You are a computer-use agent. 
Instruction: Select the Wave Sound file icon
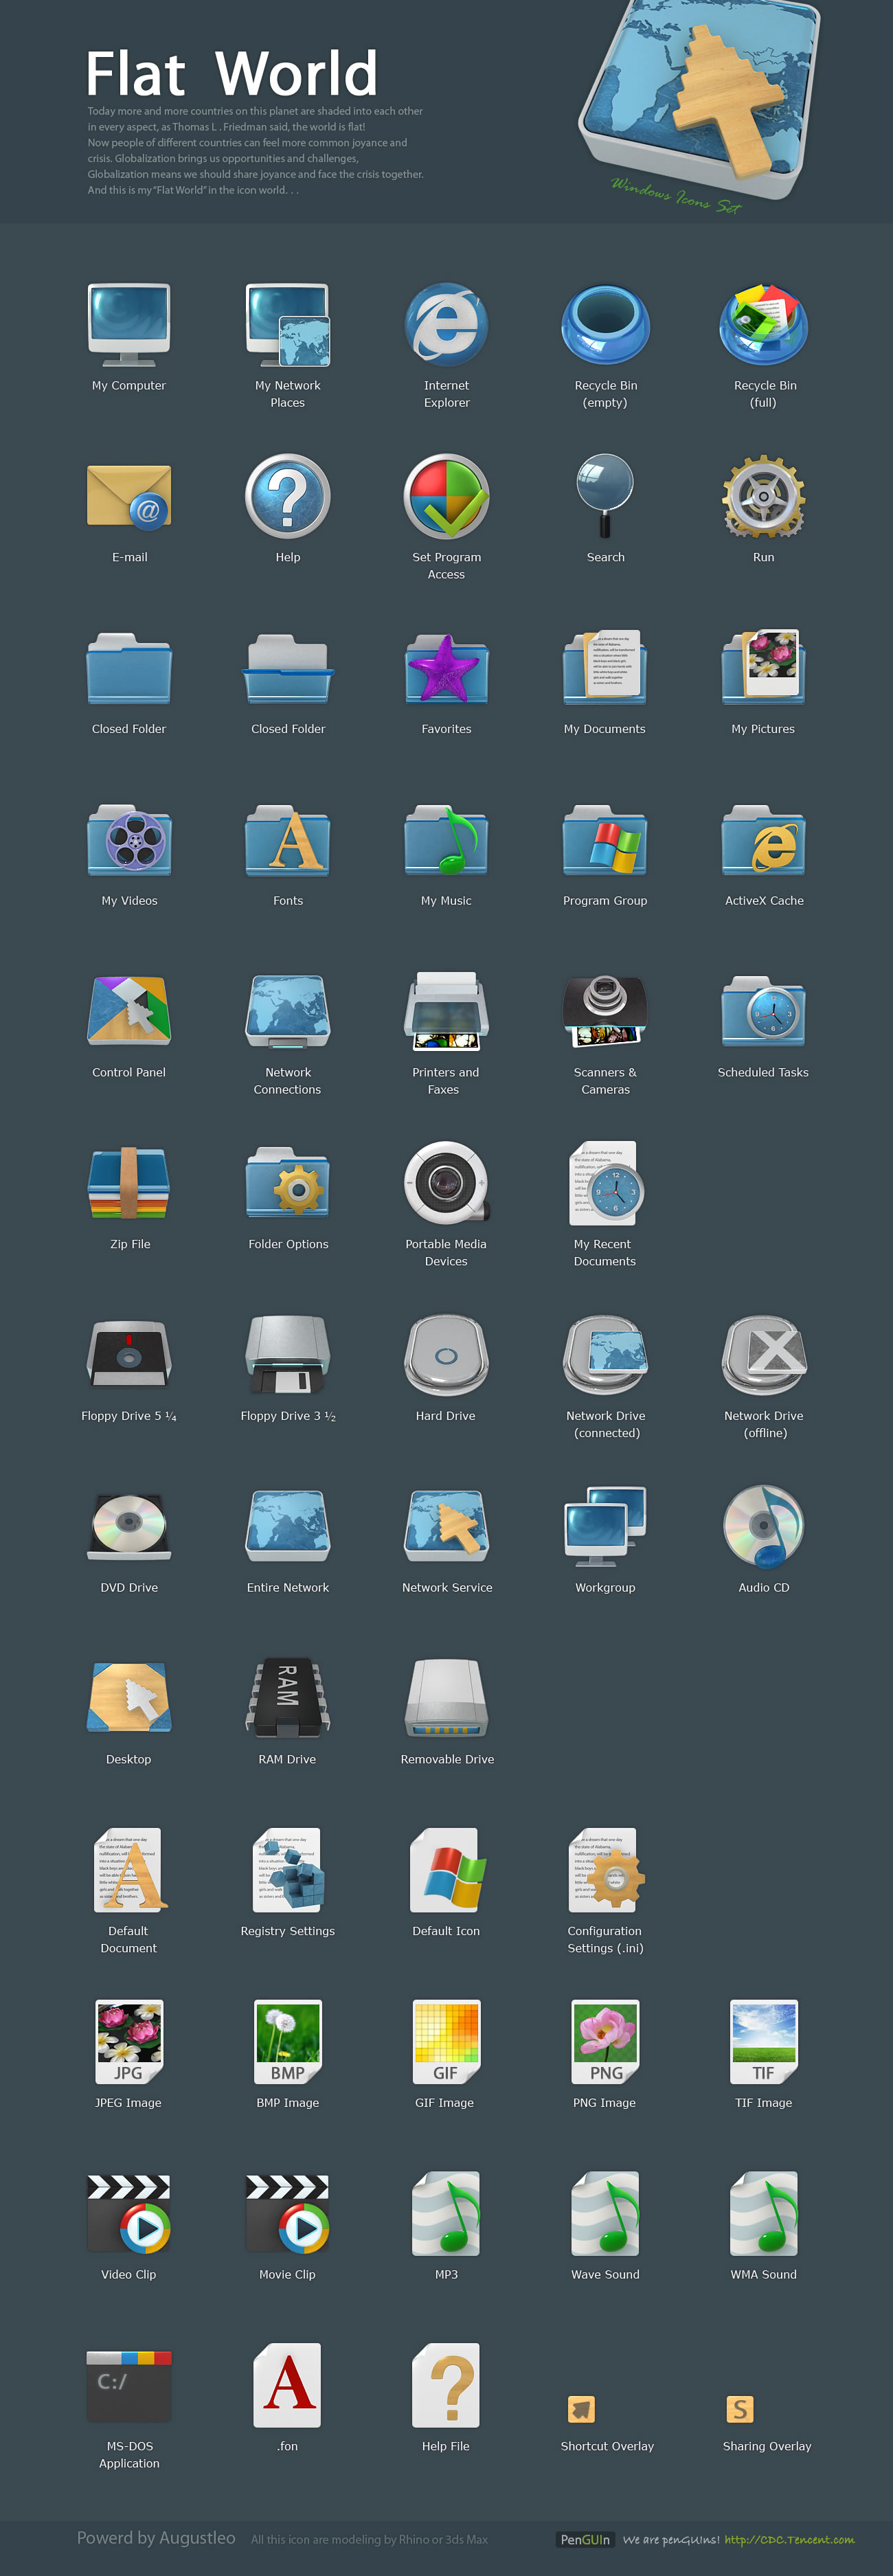(x=605, y=2213)
